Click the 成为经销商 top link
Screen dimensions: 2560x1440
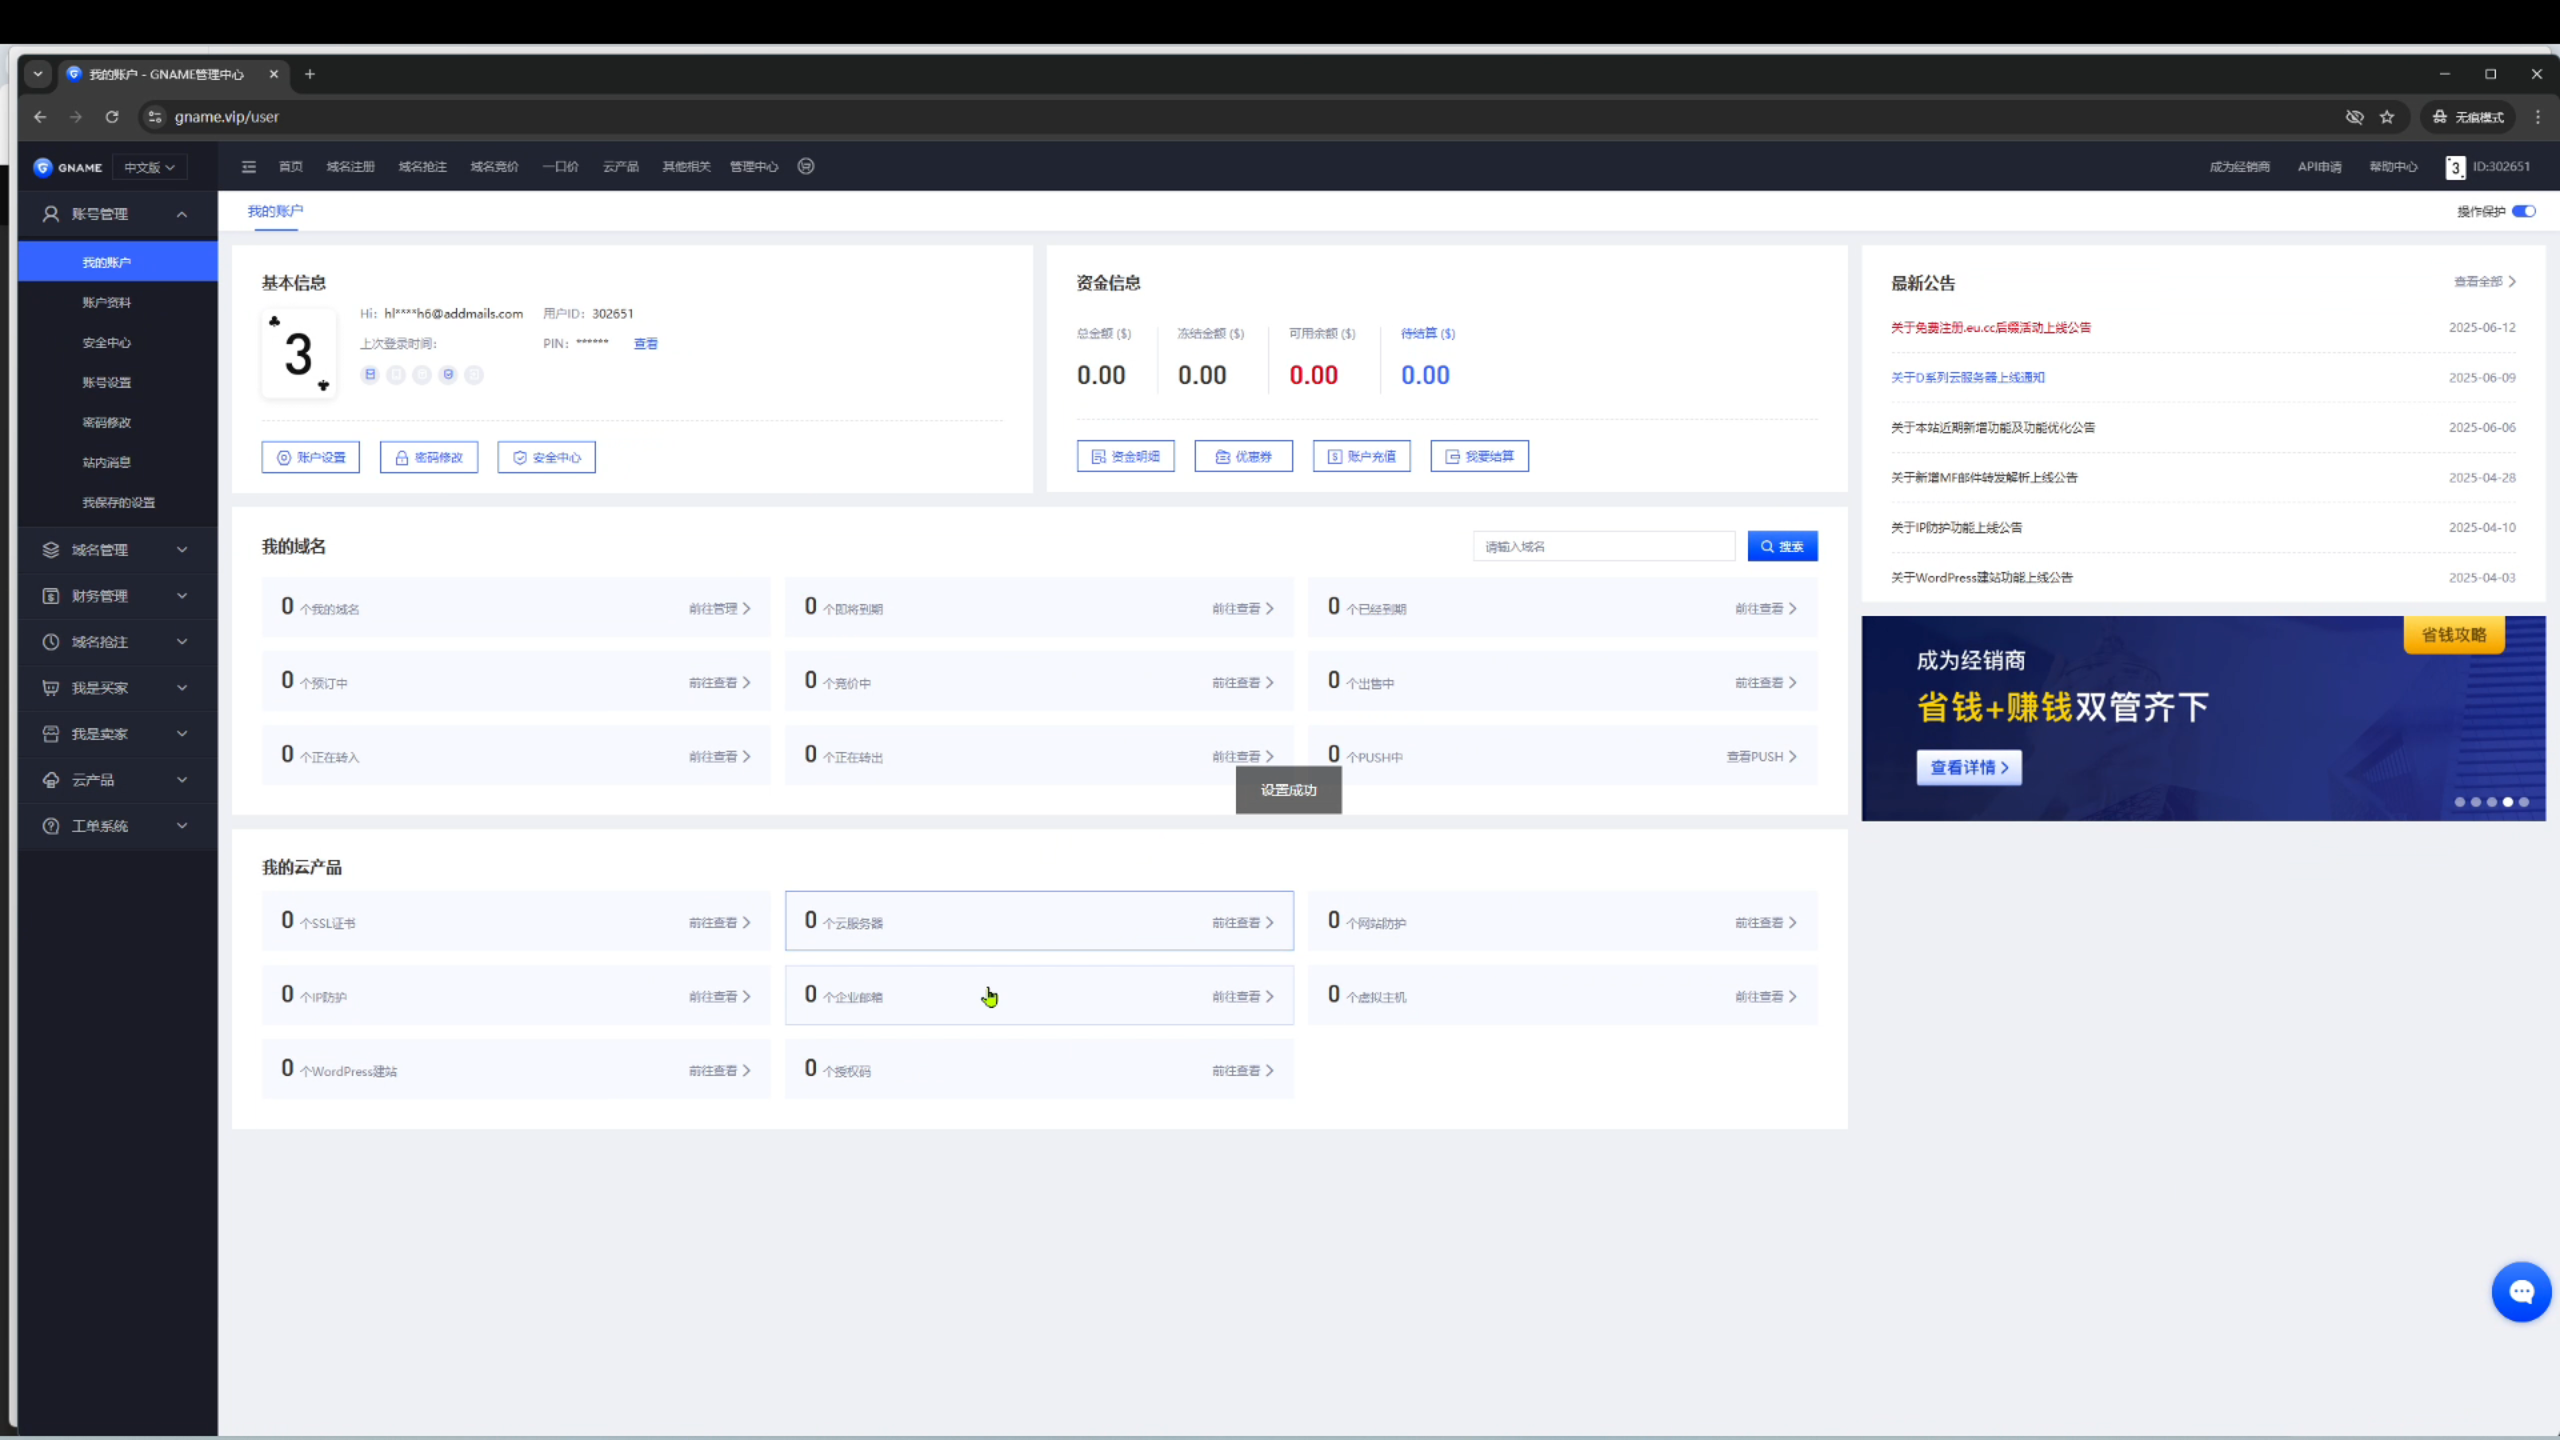(2239, 167)
